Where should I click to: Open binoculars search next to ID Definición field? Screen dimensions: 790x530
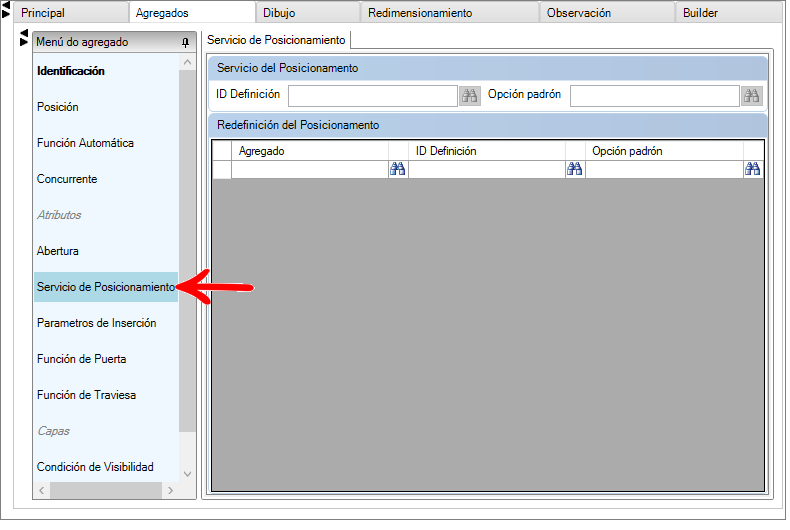(x=470, y=96)
